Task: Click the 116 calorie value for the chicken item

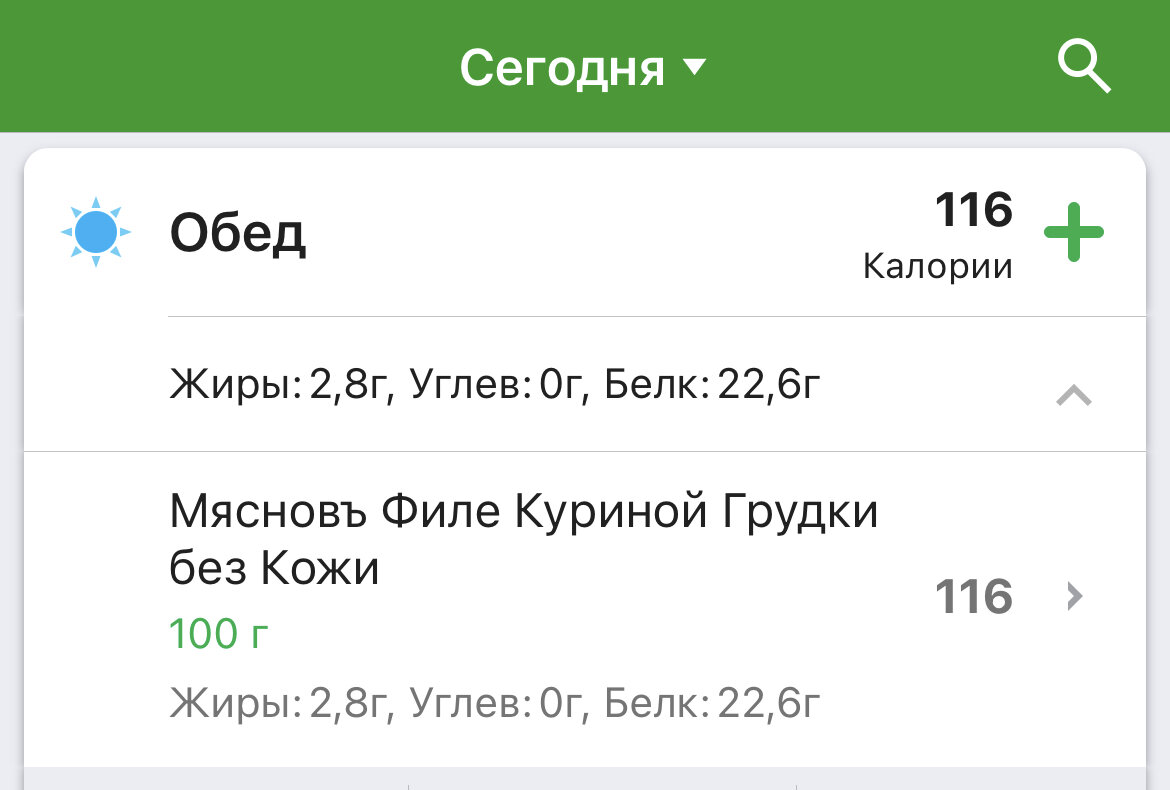Action: 973,596
